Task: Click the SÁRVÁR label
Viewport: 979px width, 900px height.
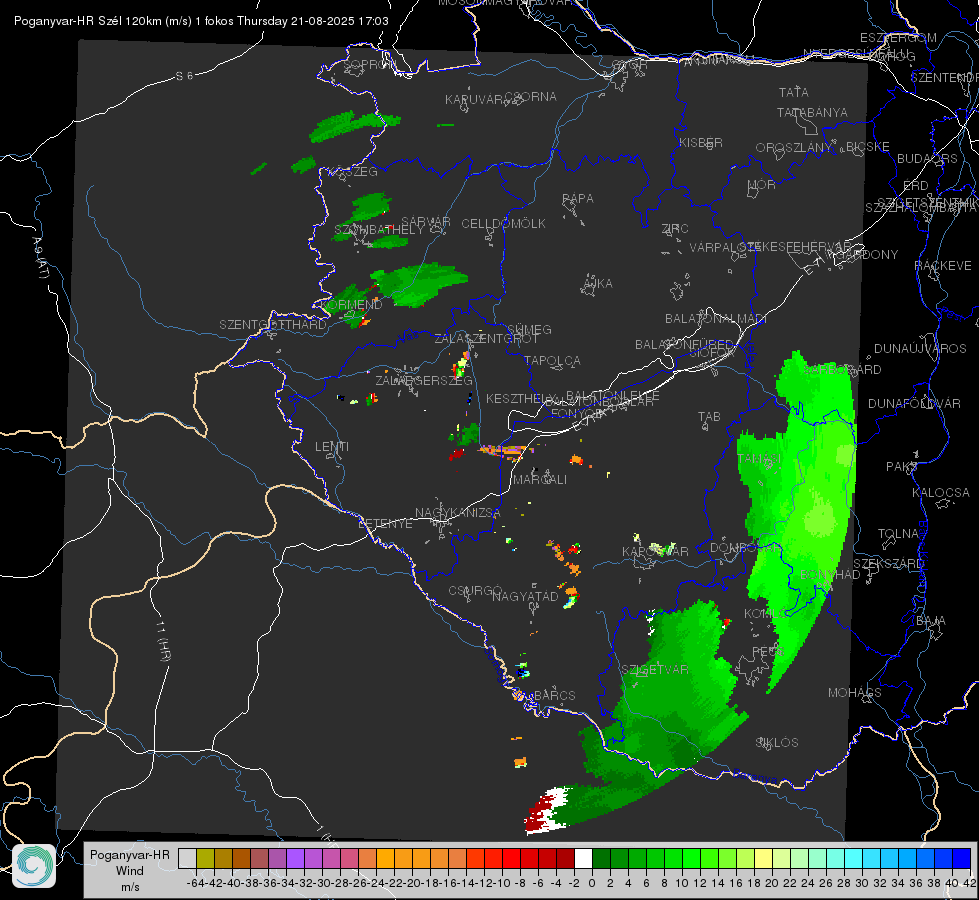Action: click(x=426, y=221)
